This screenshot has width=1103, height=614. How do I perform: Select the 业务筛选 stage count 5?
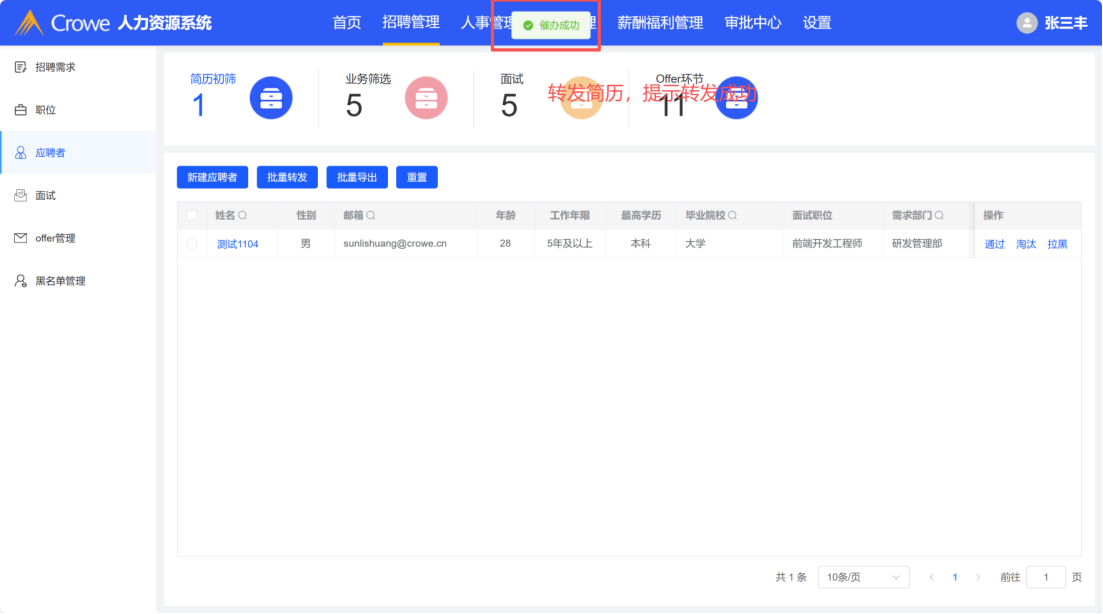354,105
